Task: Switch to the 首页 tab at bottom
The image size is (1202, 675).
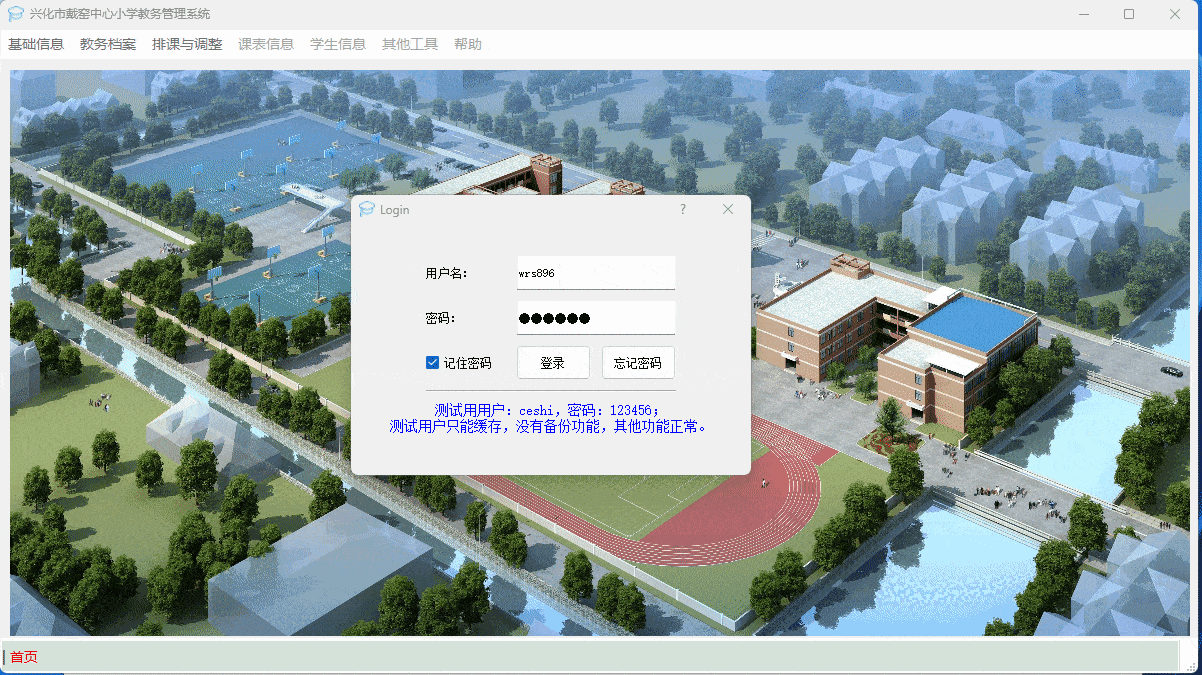Action: (24, 657)
